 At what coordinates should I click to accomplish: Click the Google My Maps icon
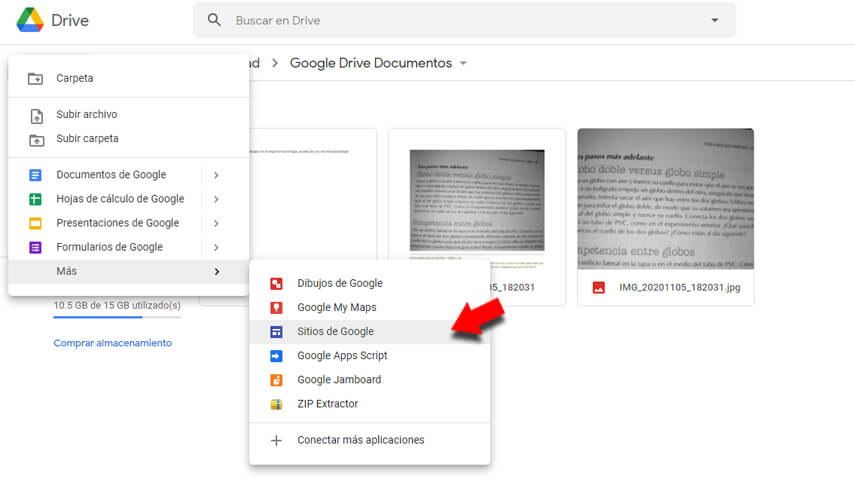tap(277, 308)
